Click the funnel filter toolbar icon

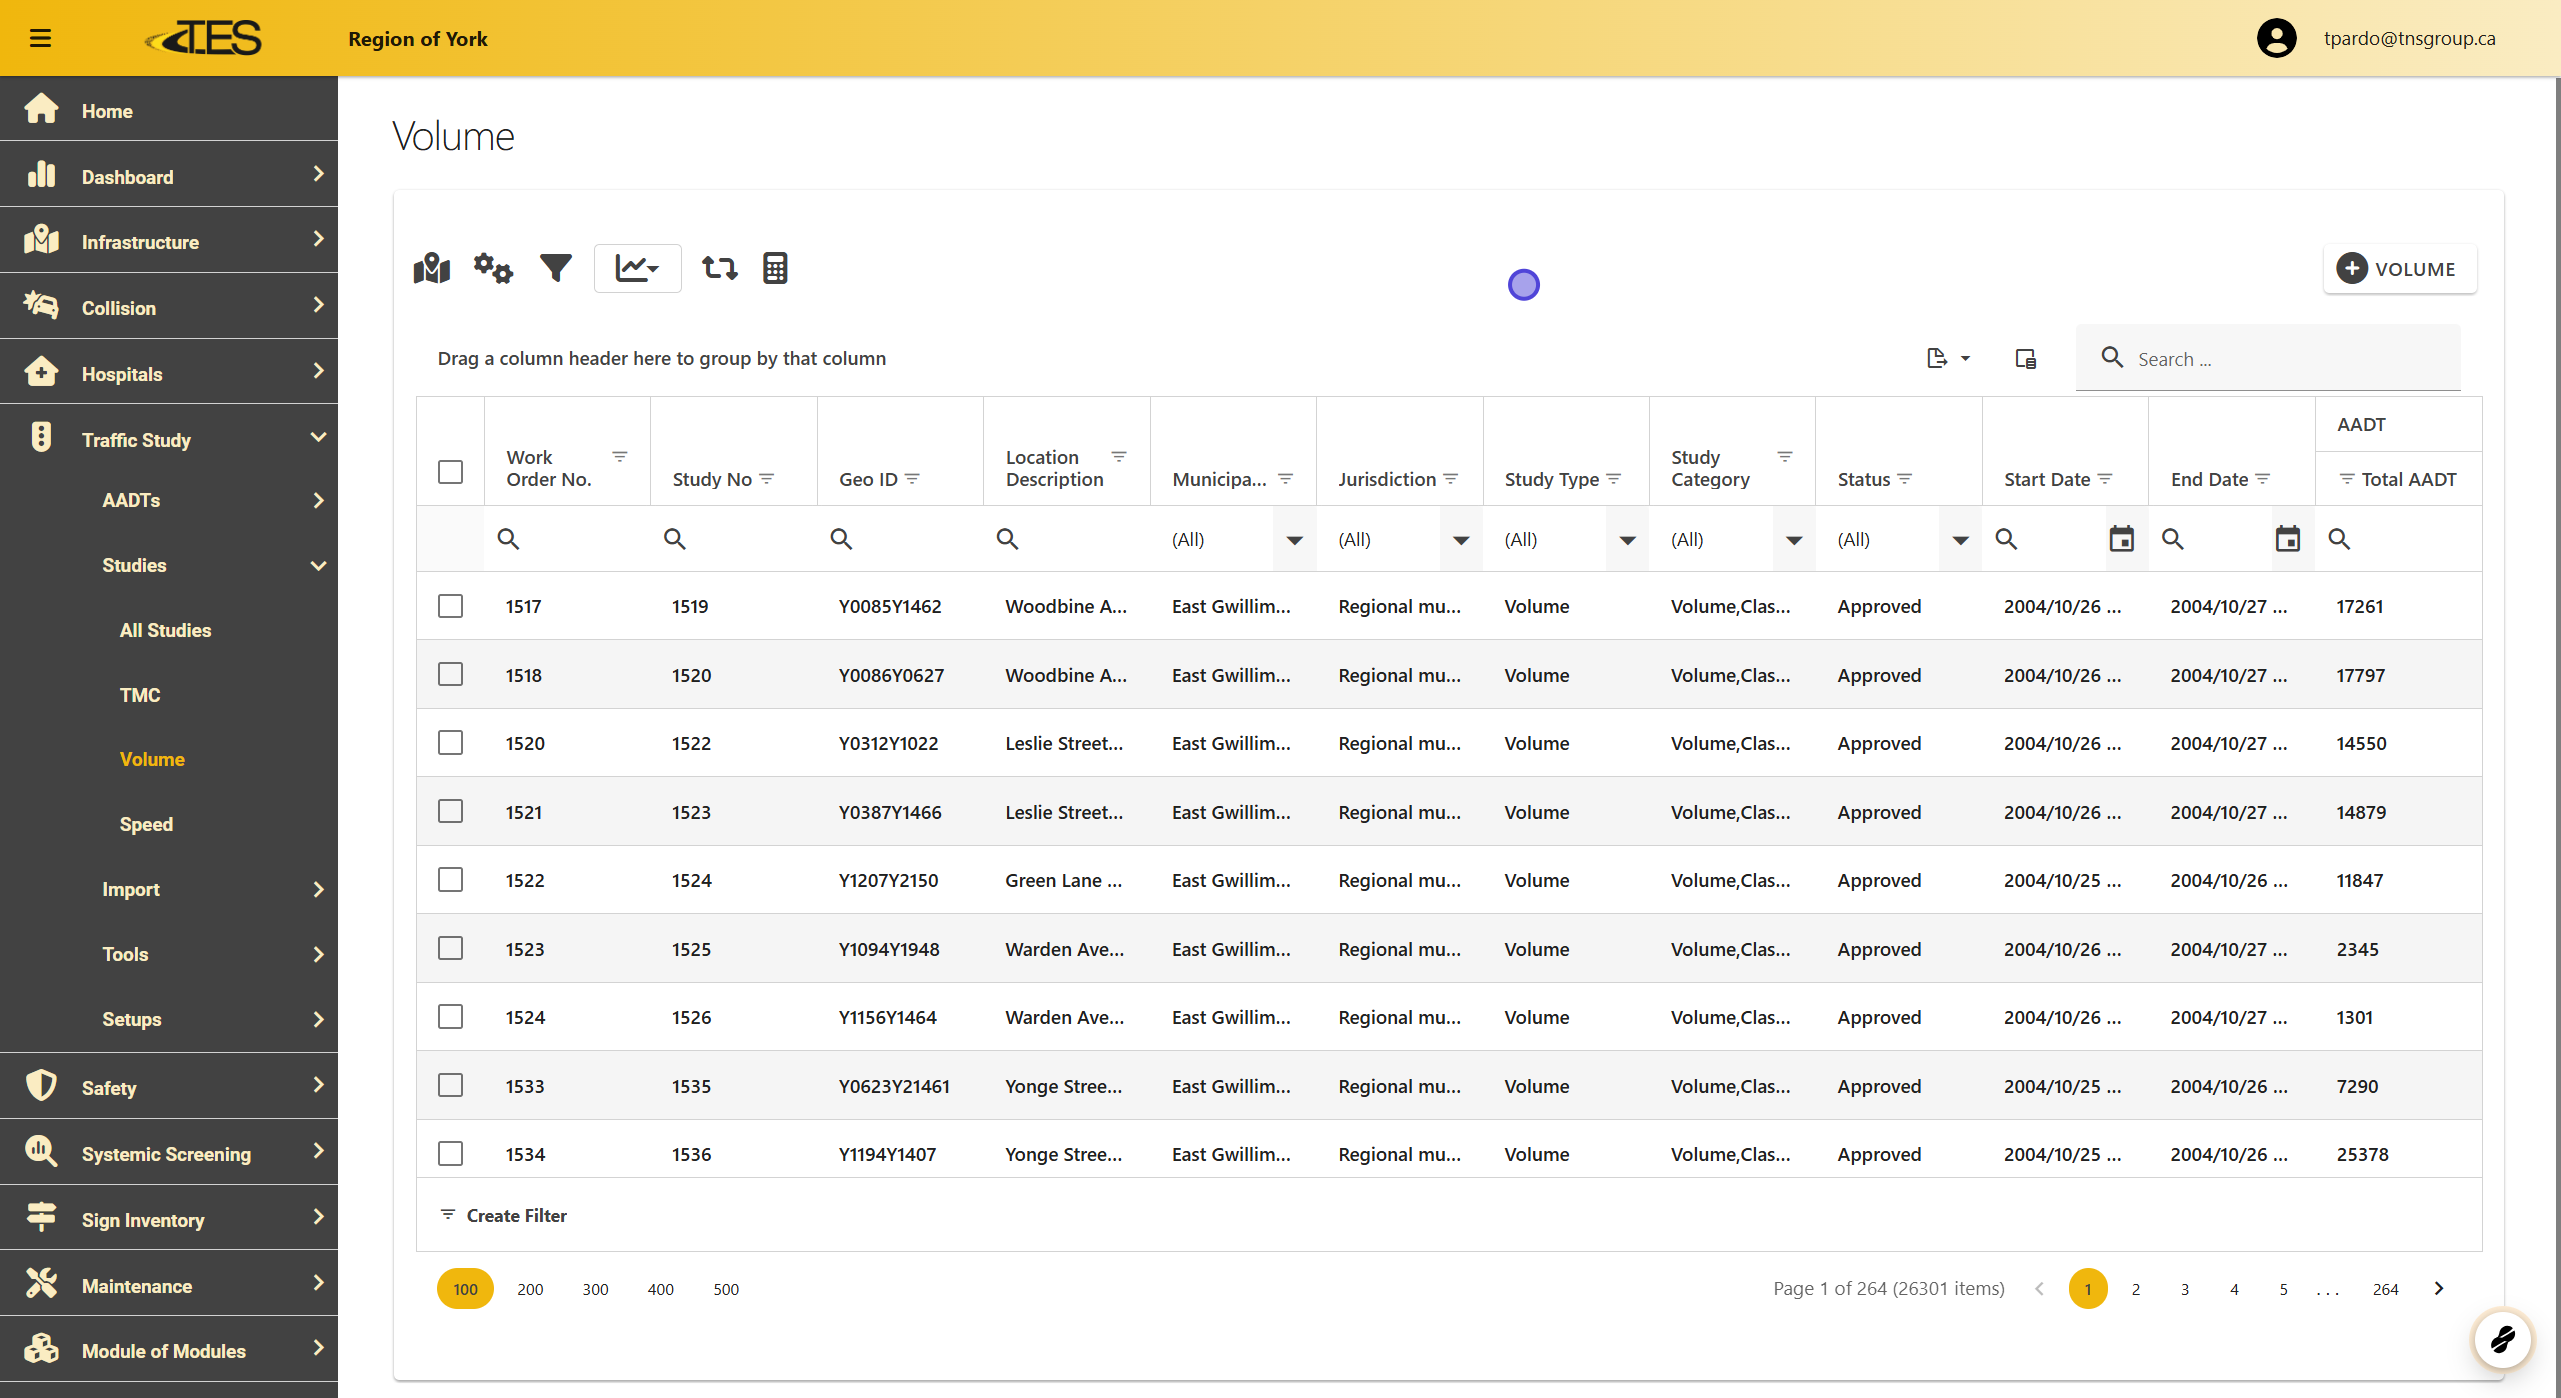coord(556,268)
